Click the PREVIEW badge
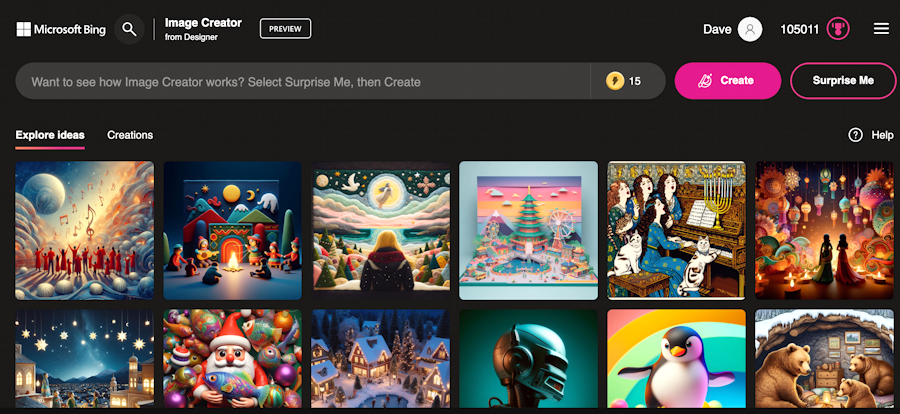The width and height of the screenshot is (900, 414). pos(285,29)
